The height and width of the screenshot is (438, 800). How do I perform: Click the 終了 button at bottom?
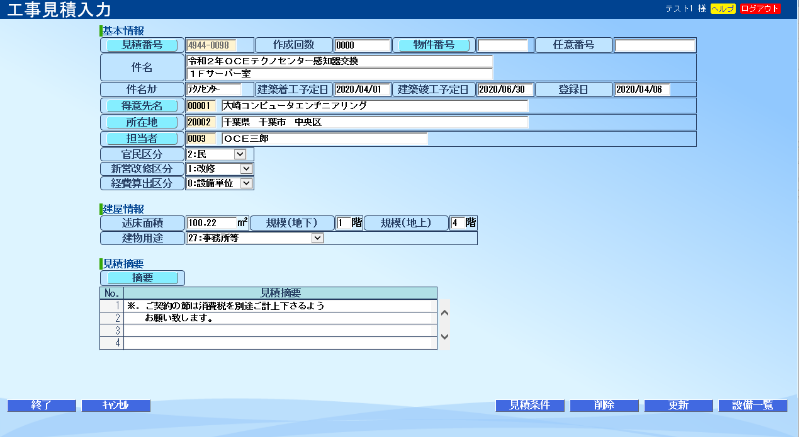(42, 406)
